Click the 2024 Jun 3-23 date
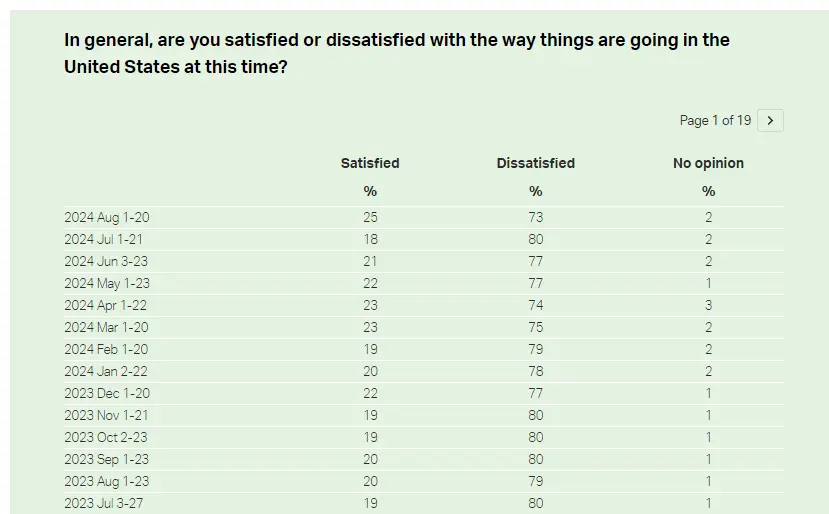Image resolution: width=829 pixels, height=514 pixels. (106, 261)
